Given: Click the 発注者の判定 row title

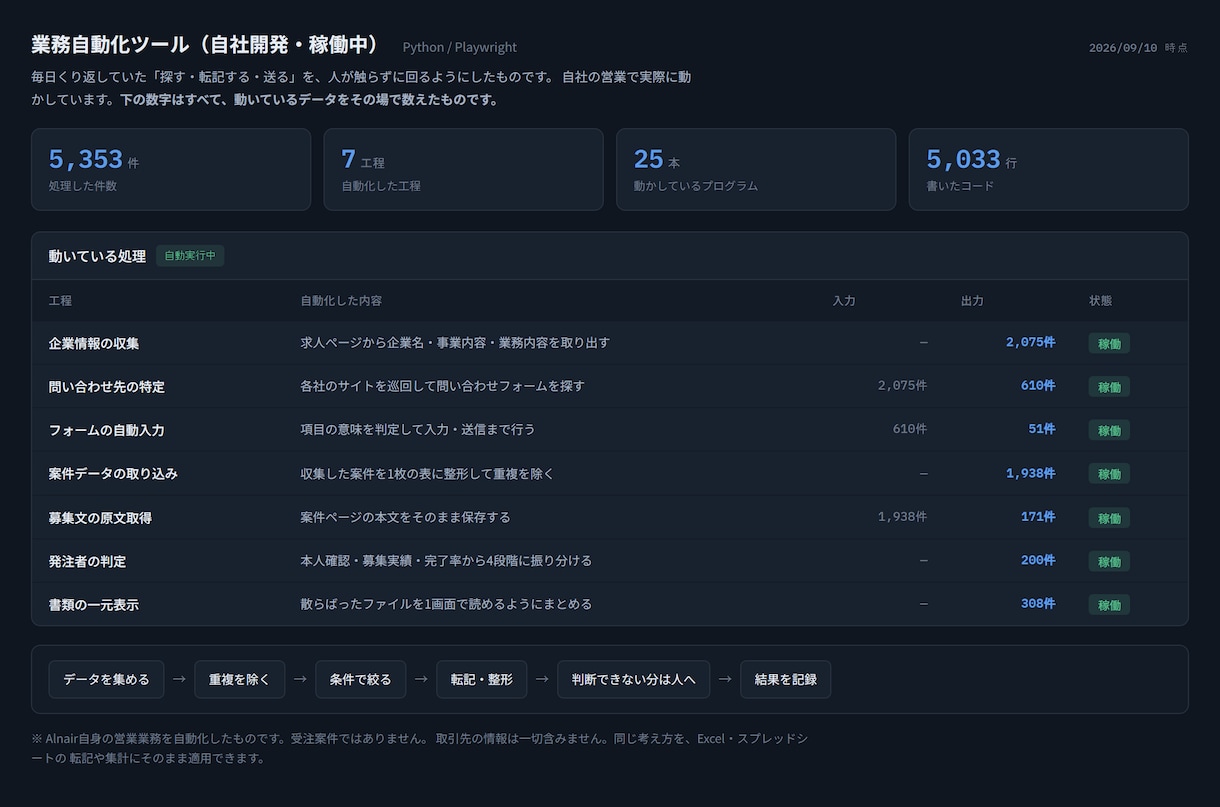Looking at the screenshot, I should (x=87, y=561).
